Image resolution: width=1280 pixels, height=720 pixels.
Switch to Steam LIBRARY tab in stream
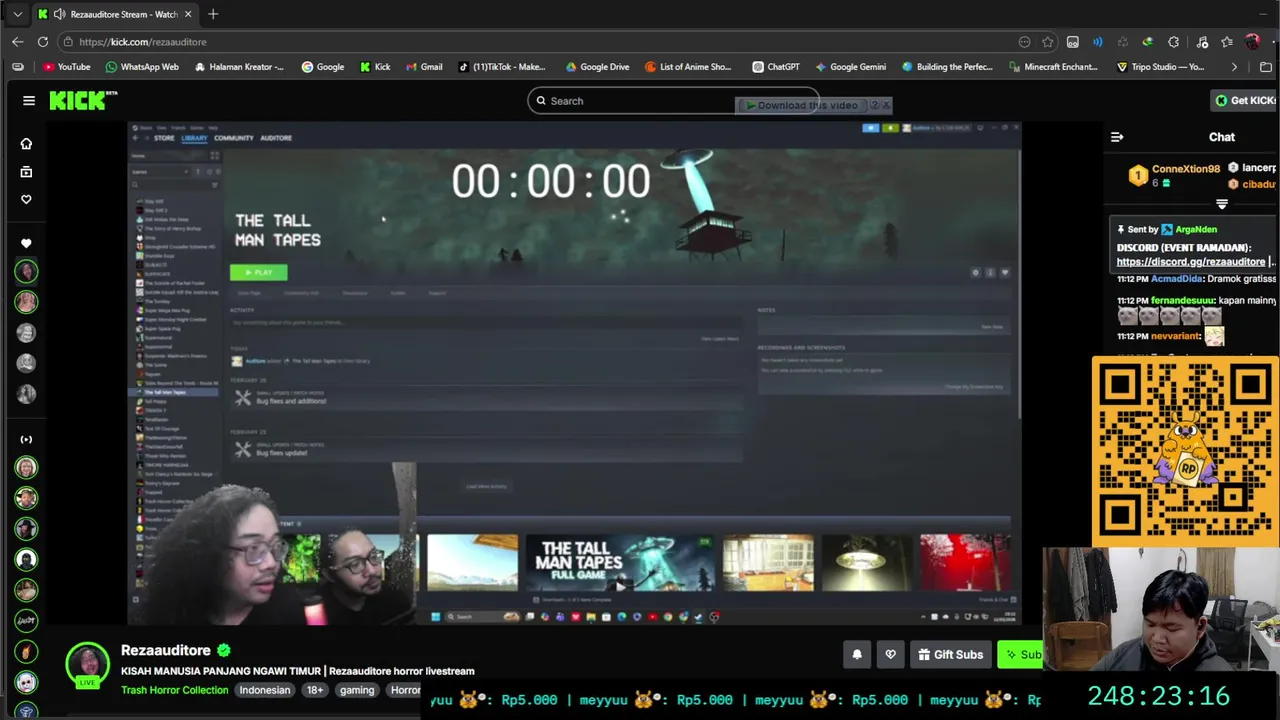[x=194, y=138]
